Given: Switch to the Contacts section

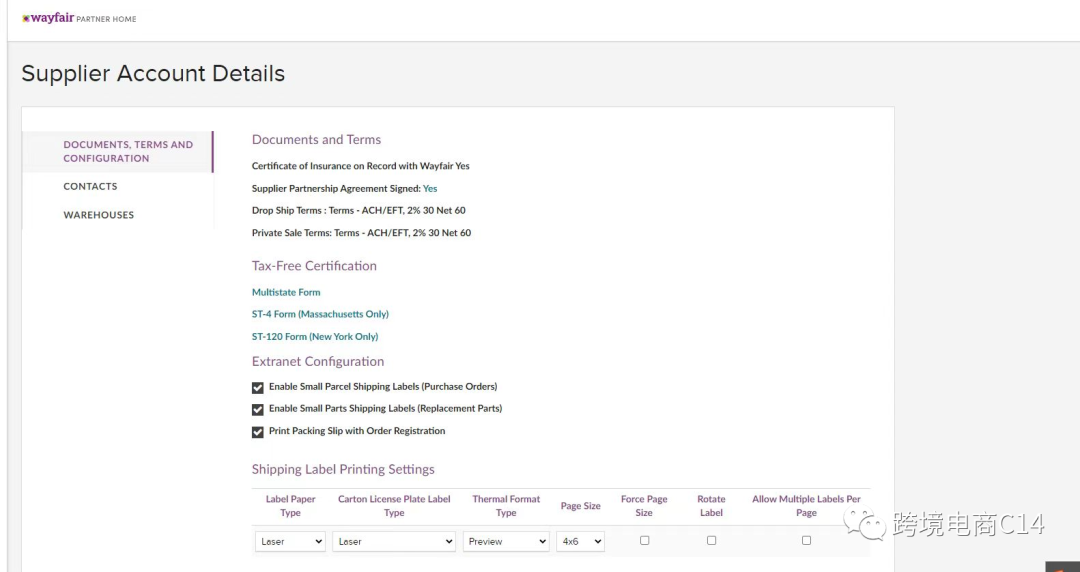Looking at the screenshot, I should tap(90, 187).
